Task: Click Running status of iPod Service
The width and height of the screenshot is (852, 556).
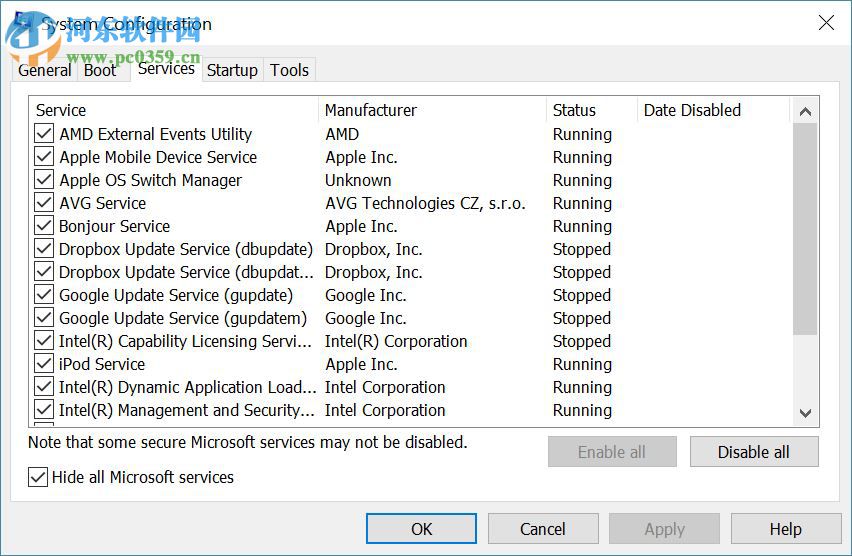Action: coord(582,364)
